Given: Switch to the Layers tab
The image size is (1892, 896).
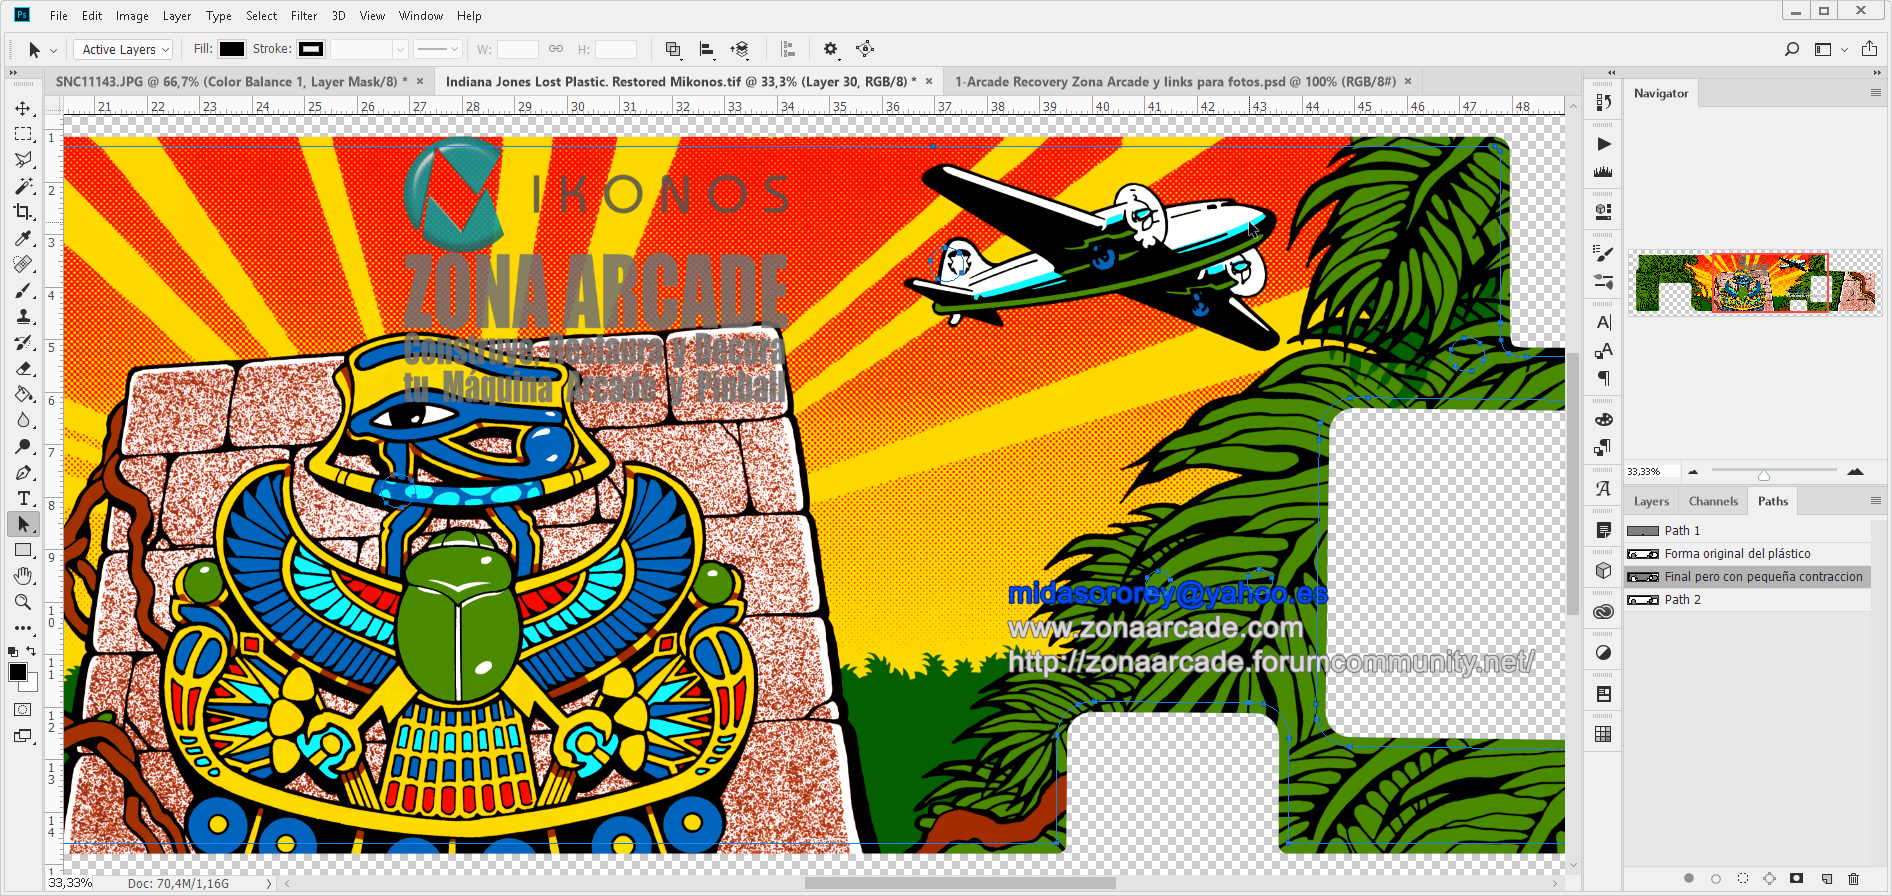Looking at the screenshot, I should coord(1651,502).
